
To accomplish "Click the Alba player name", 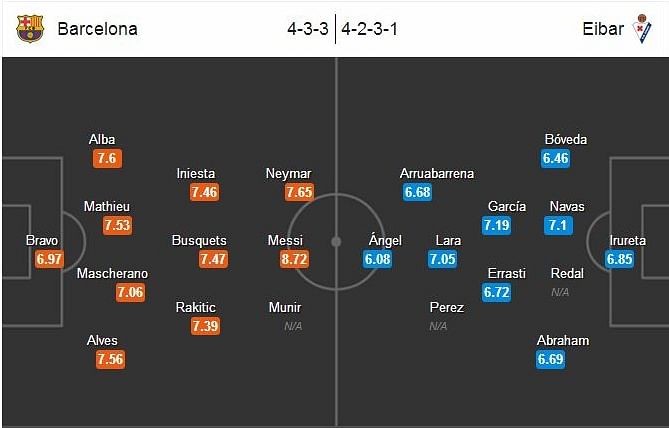I will [x=102, y=140].
